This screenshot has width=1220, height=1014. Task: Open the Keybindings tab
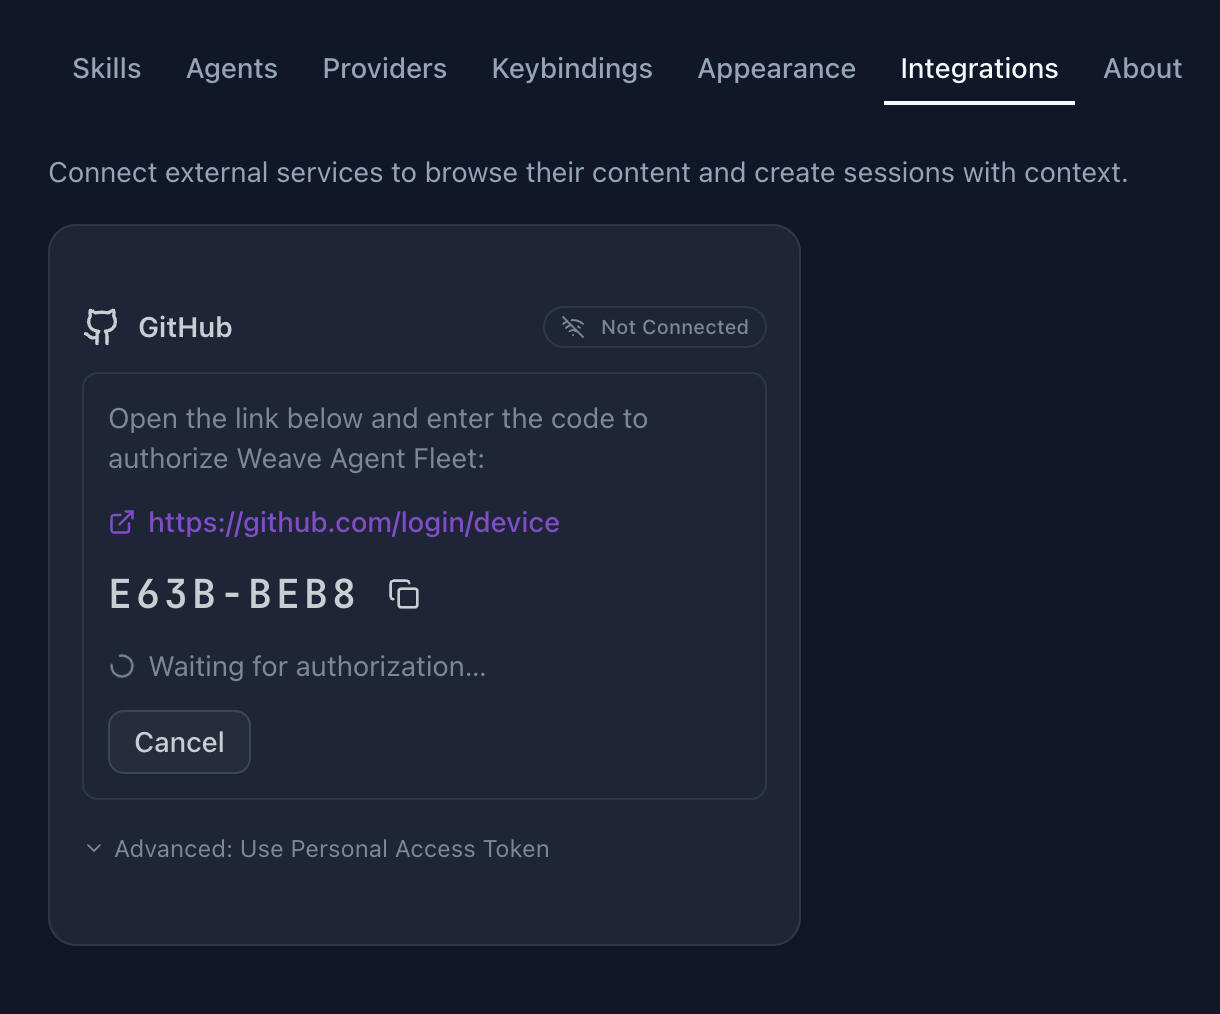pos(571,68)
